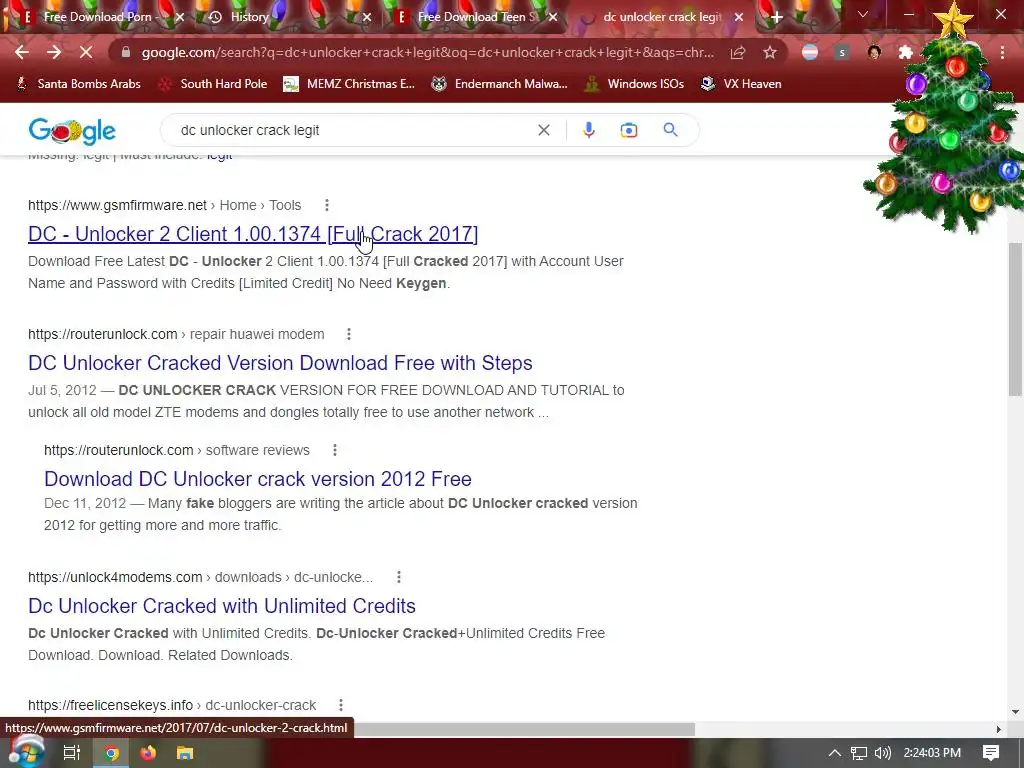Open the notification center icon

coord(991,753)
